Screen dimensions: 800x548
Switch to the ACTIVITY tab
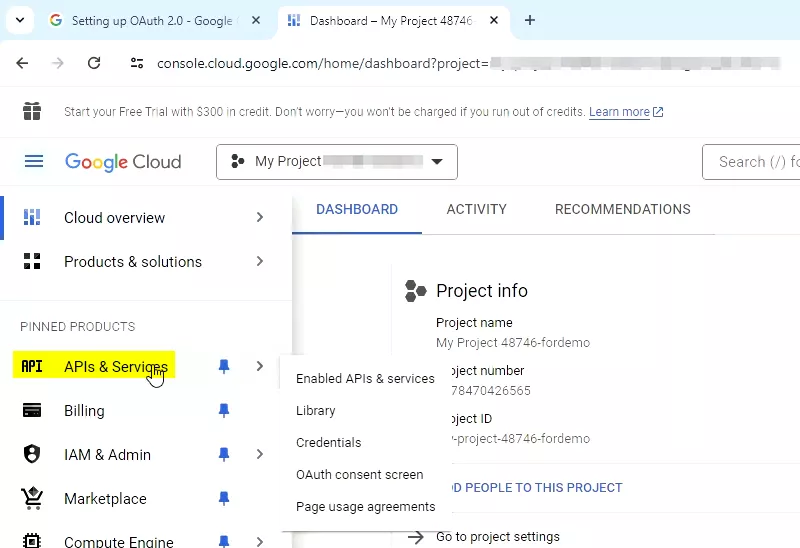[x=477, y=210]
